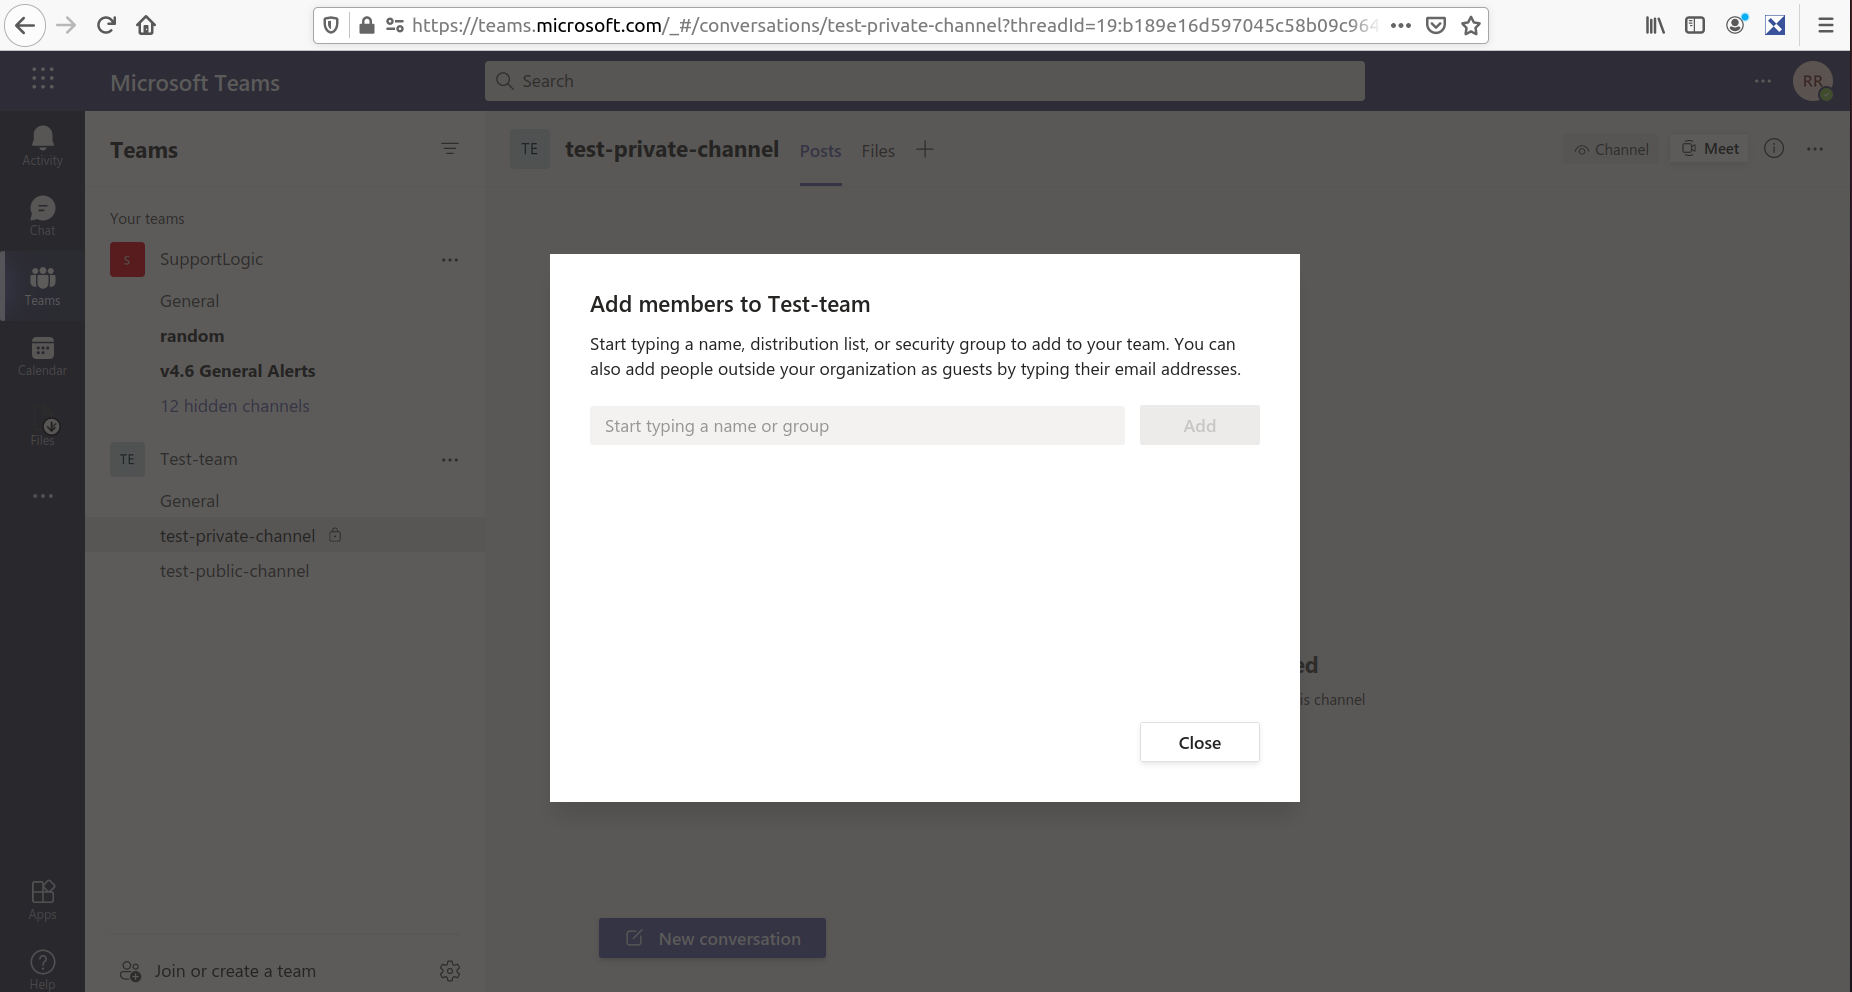Reload the page in browser
The width and height of the screenshot is (1852, 992).
(x=106, y=25)
